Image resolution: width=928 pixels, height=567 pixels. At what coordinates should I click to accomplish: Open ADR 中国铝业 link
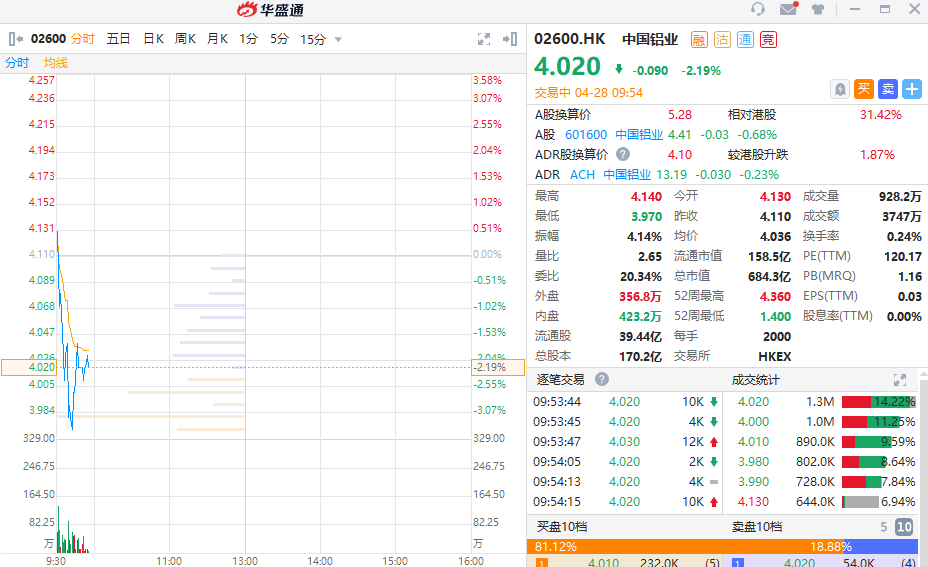tap(627, 175)
